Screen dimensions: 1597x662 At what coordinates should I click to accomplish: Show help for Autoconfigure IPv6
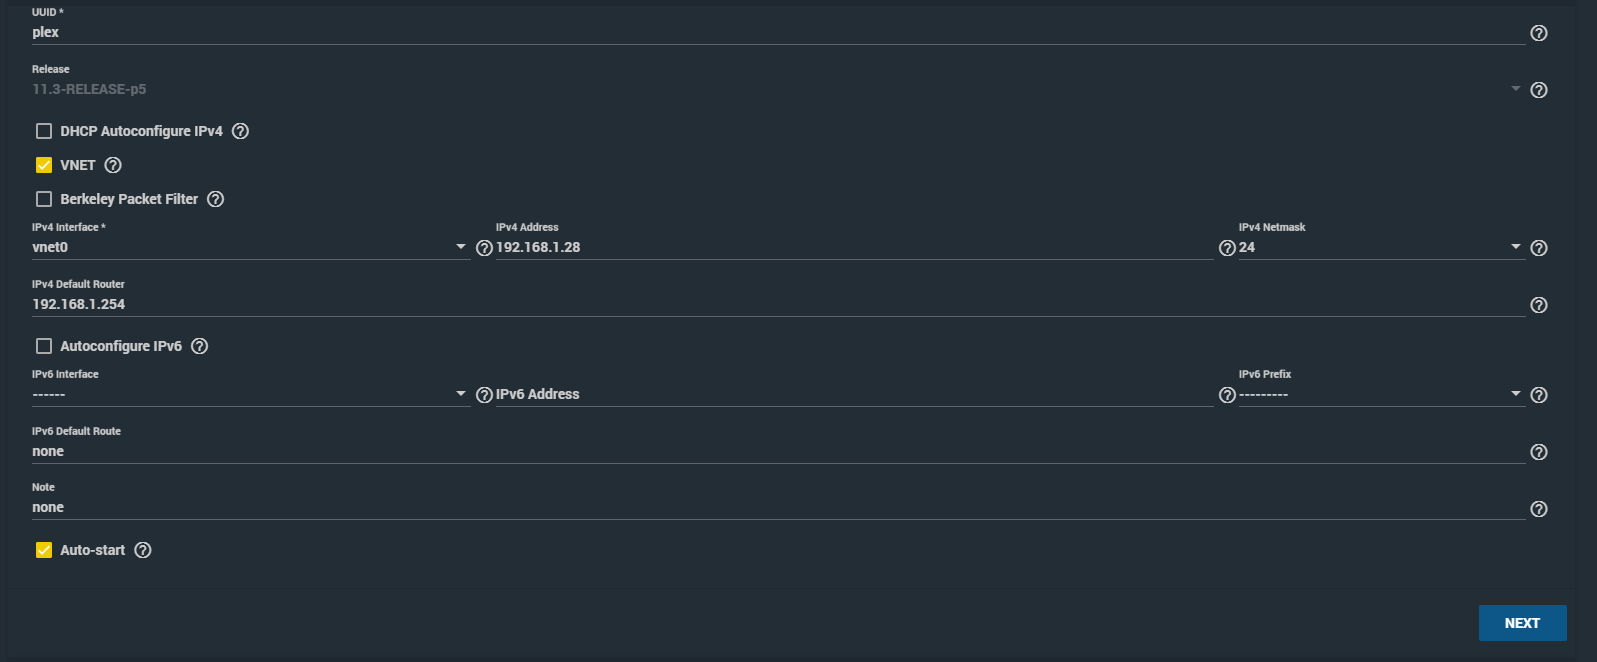199,346
